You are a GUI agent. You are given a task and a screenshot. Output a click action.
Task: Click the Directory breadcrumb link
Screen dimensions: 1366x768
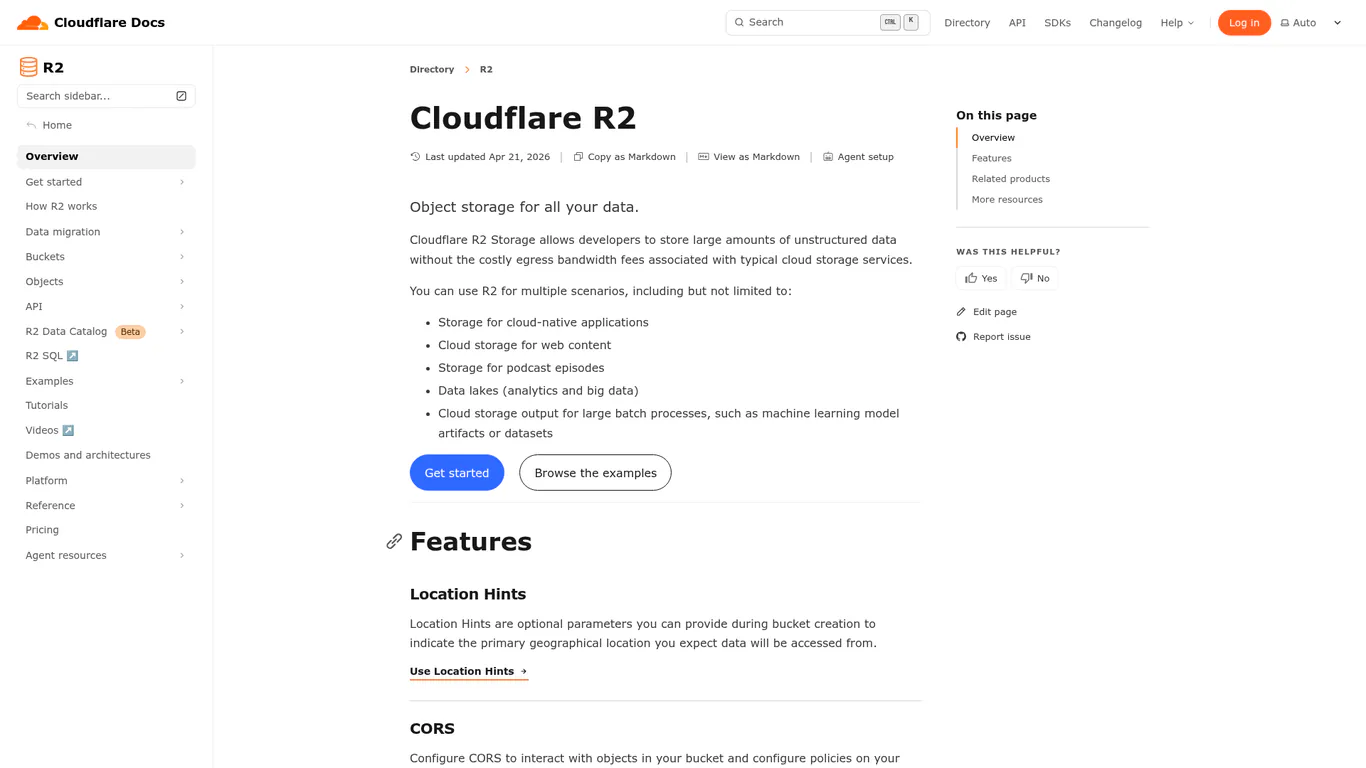[x=432, y=69]
